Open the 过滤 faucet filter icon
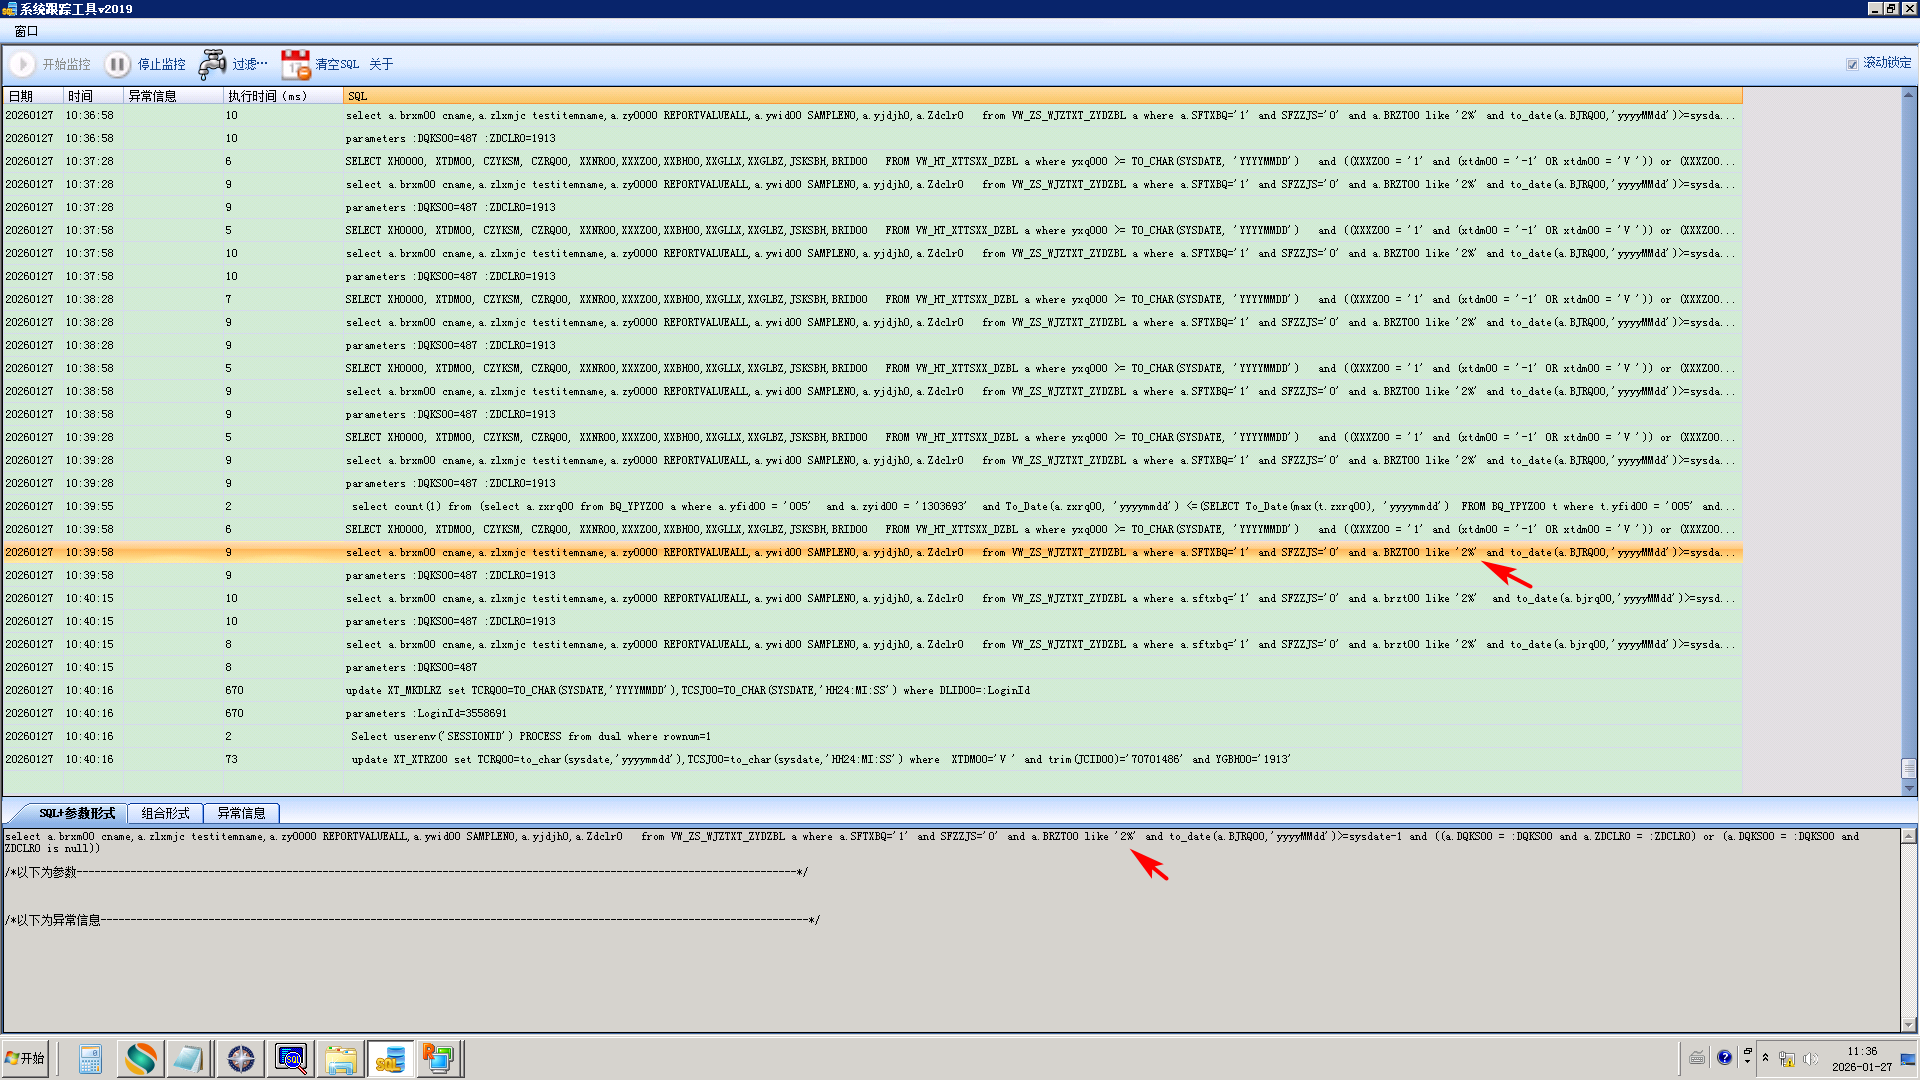Screen dimensions: 1920x1080 (x=212, y=64)
